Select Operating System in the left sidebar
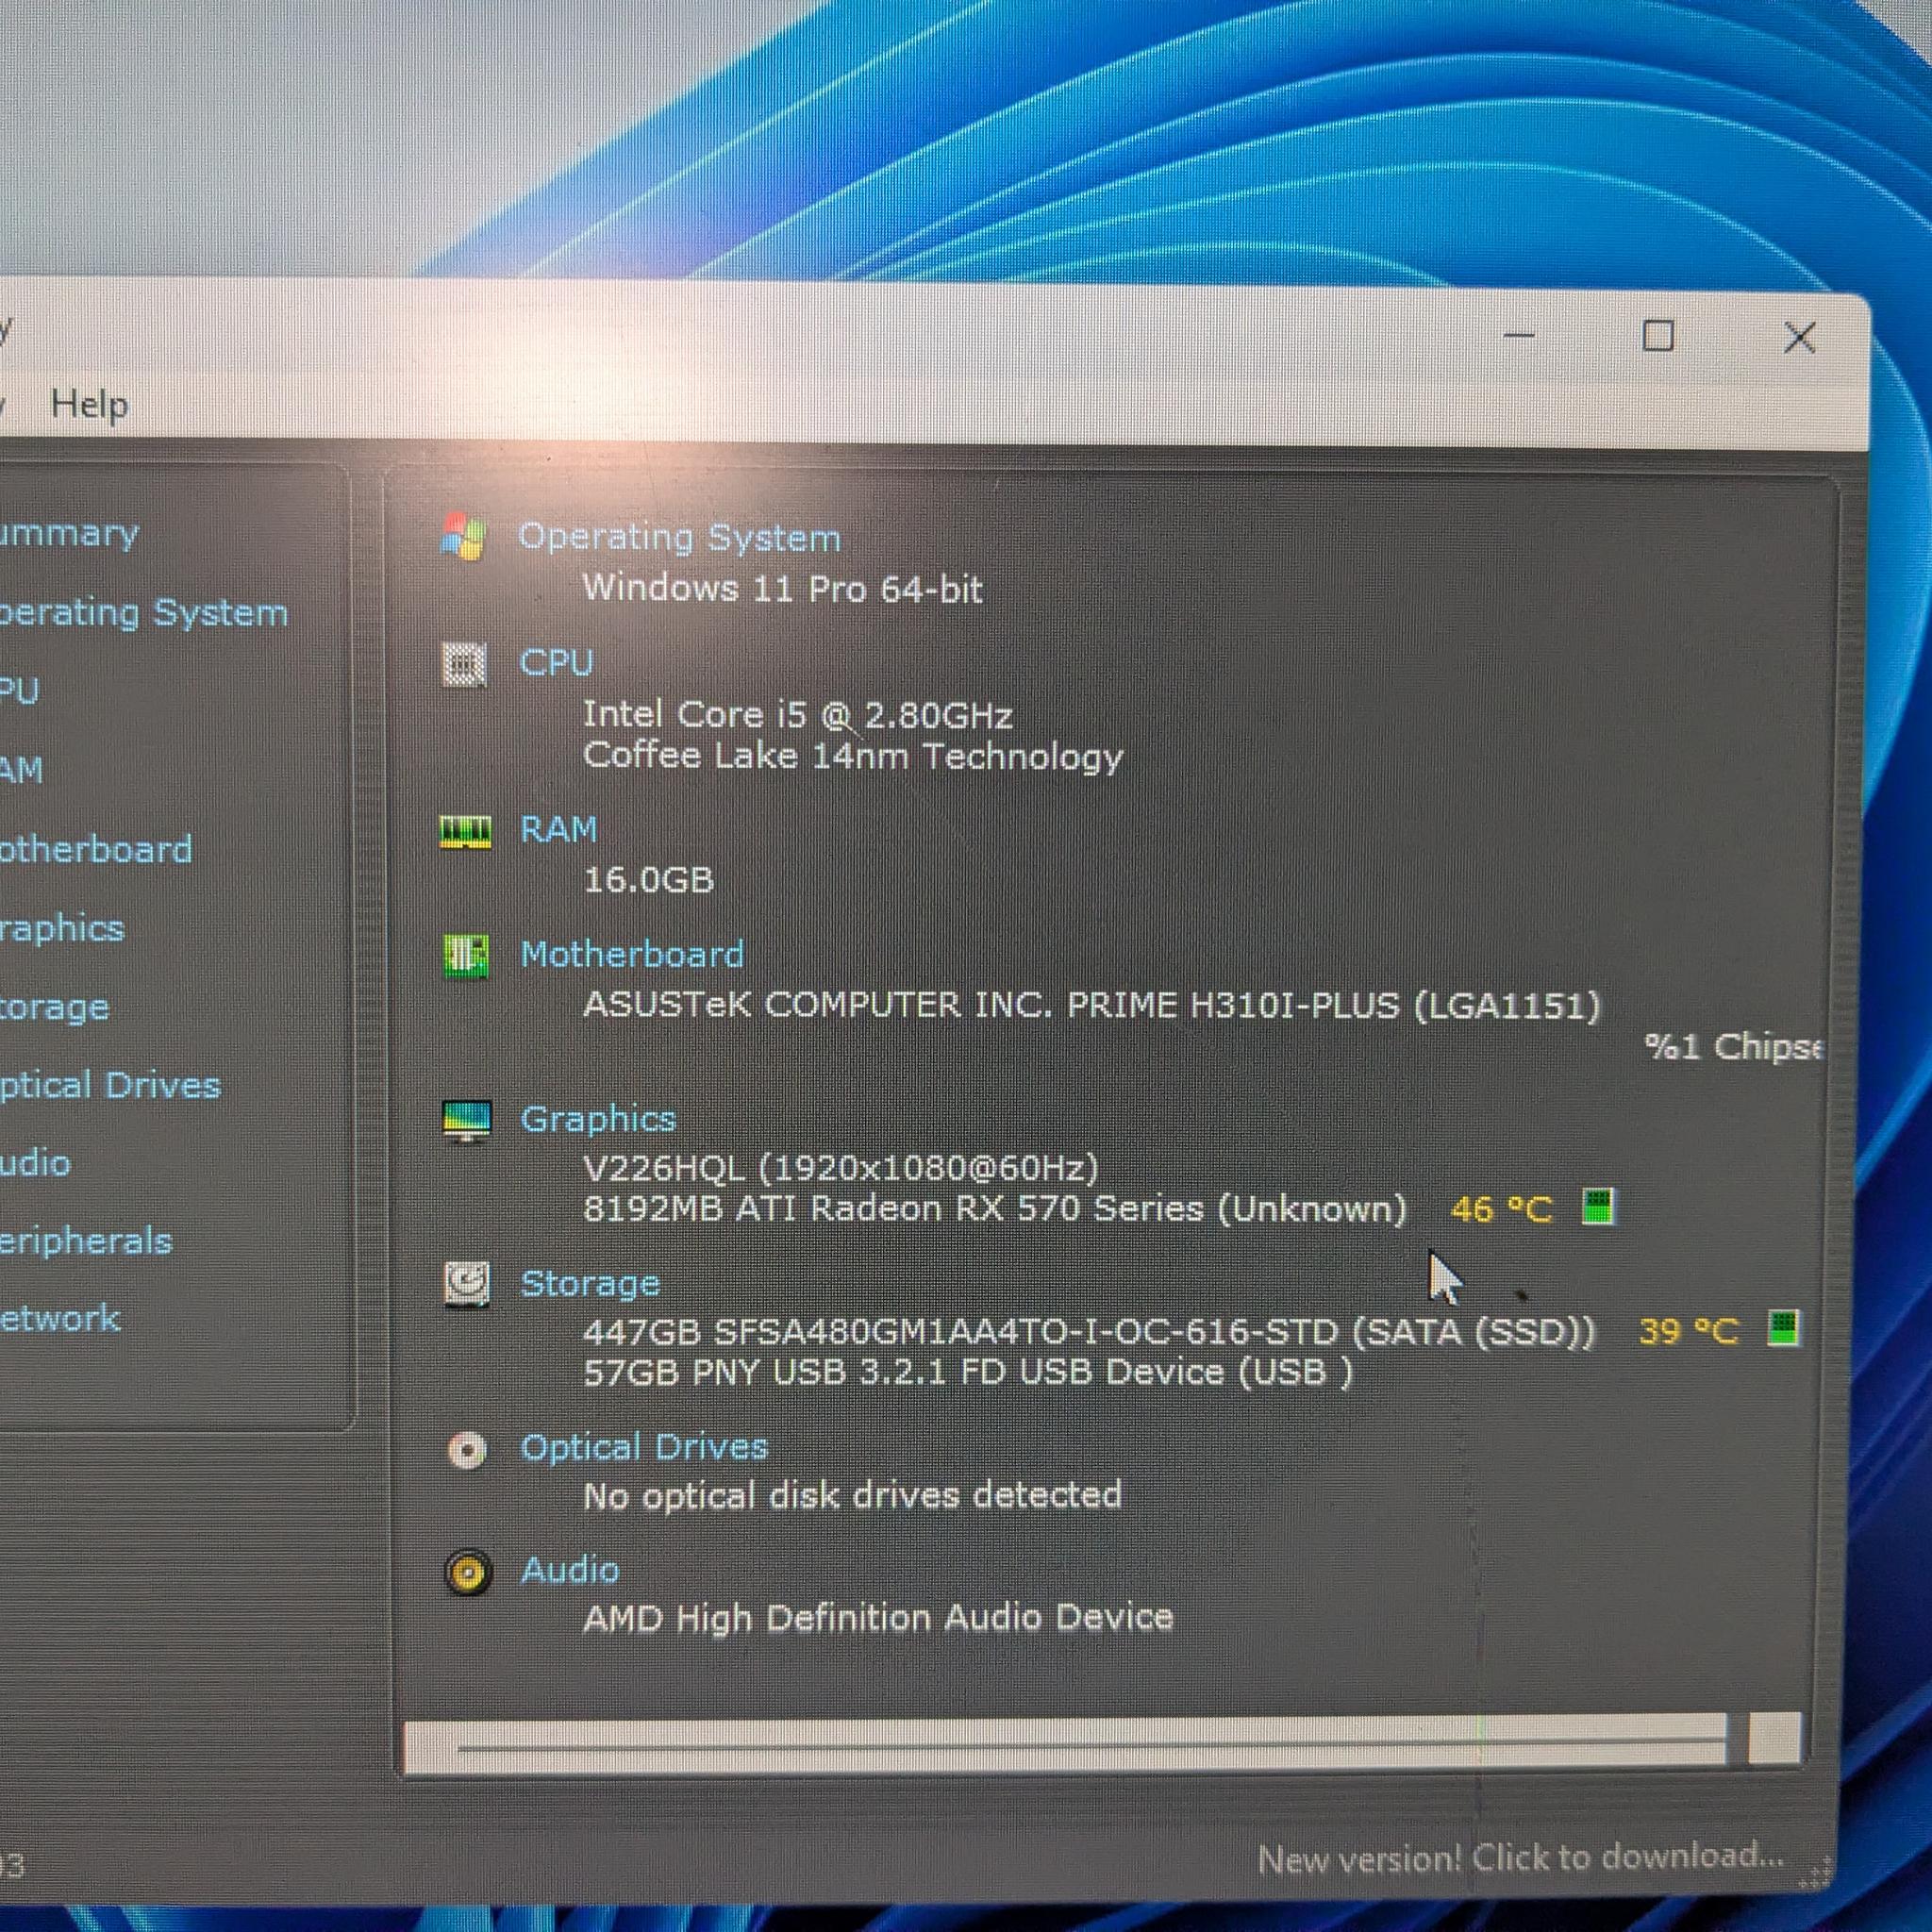Viewport: 1932px width, 1932px height. pyautogui.click(x=143, y=612)
